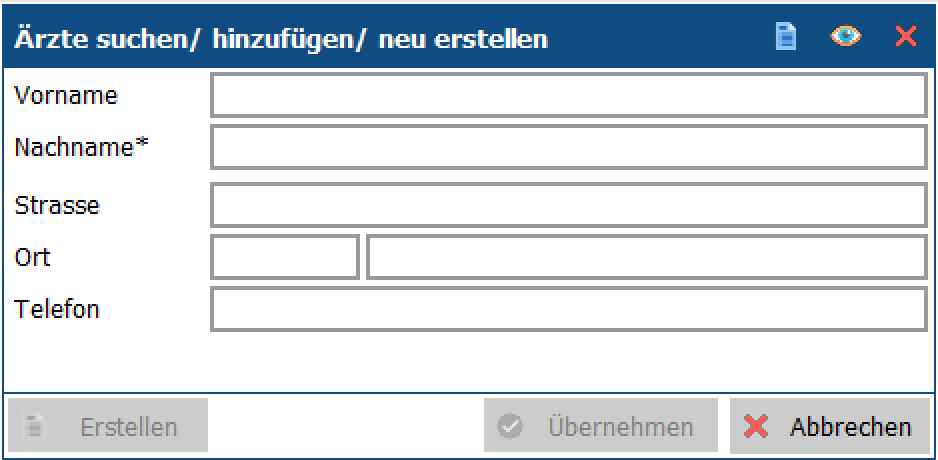Click the Erstellen button

coord(108,425)
